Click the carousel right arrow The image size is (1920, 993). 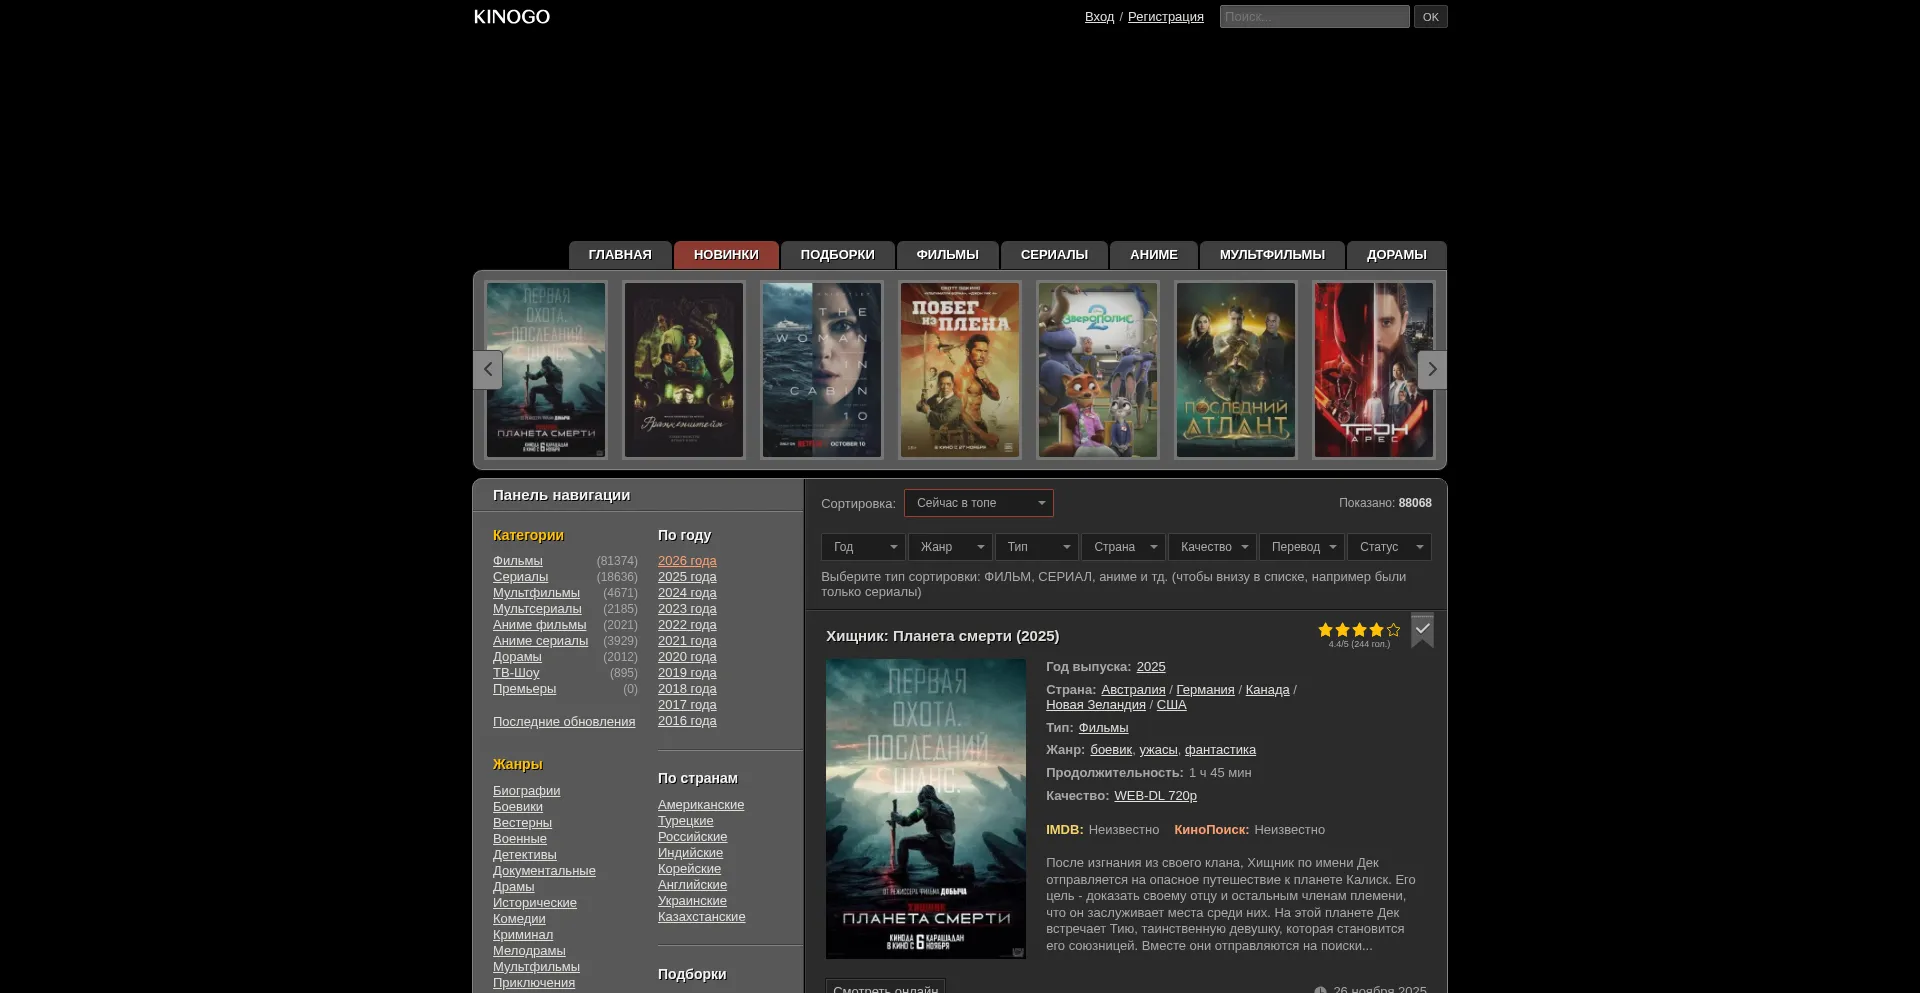click(x=1432, y=370)
